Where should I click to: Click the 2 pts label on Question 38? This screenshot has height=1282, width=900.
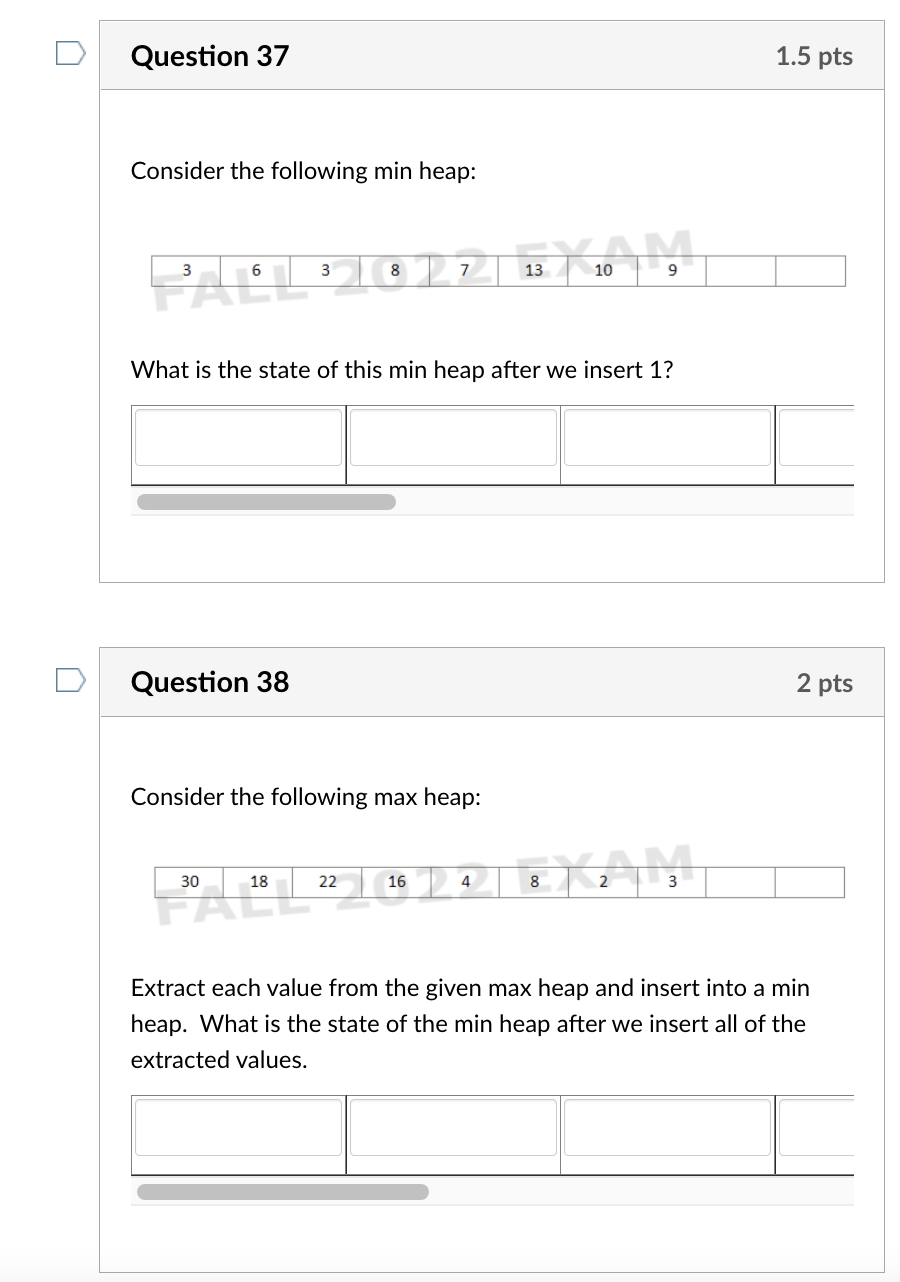[824, 682]
